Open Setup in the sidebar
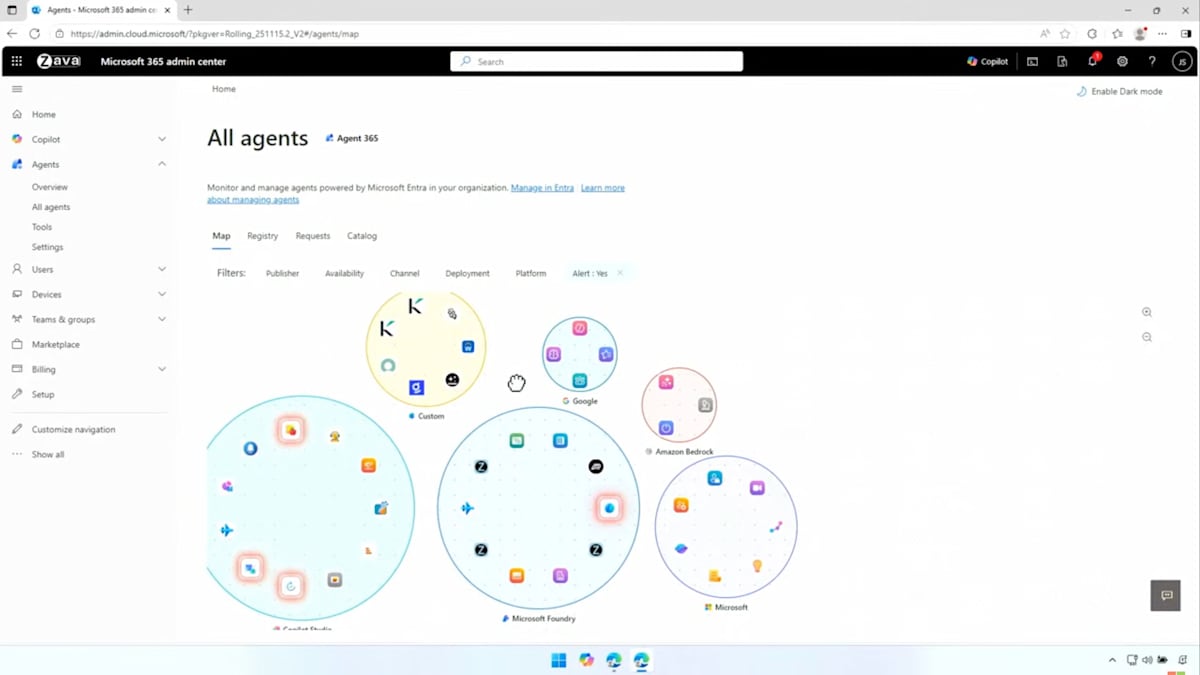This screenshot has height=675, width=1200. [43, 394]
